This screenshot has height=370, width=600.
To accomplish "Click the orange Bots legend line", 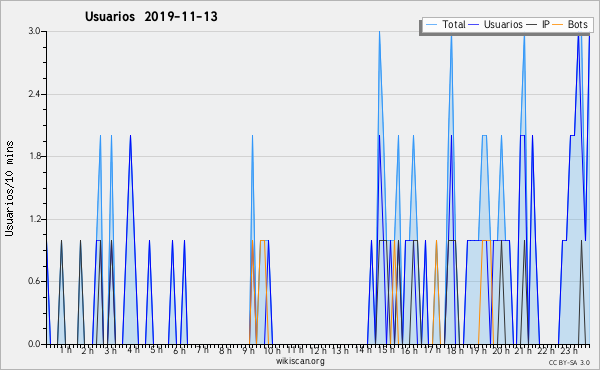I will coord(558,25).
